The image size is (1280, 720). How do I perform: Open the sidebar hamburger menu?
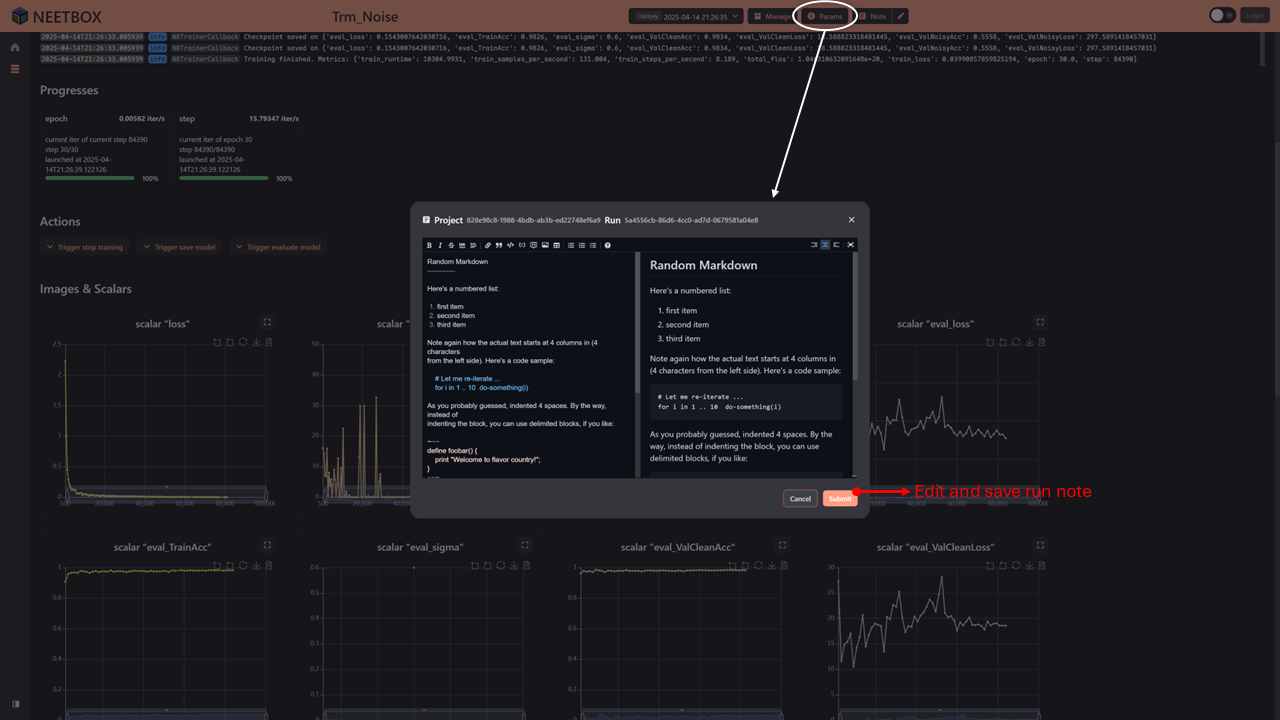point(14,68)
